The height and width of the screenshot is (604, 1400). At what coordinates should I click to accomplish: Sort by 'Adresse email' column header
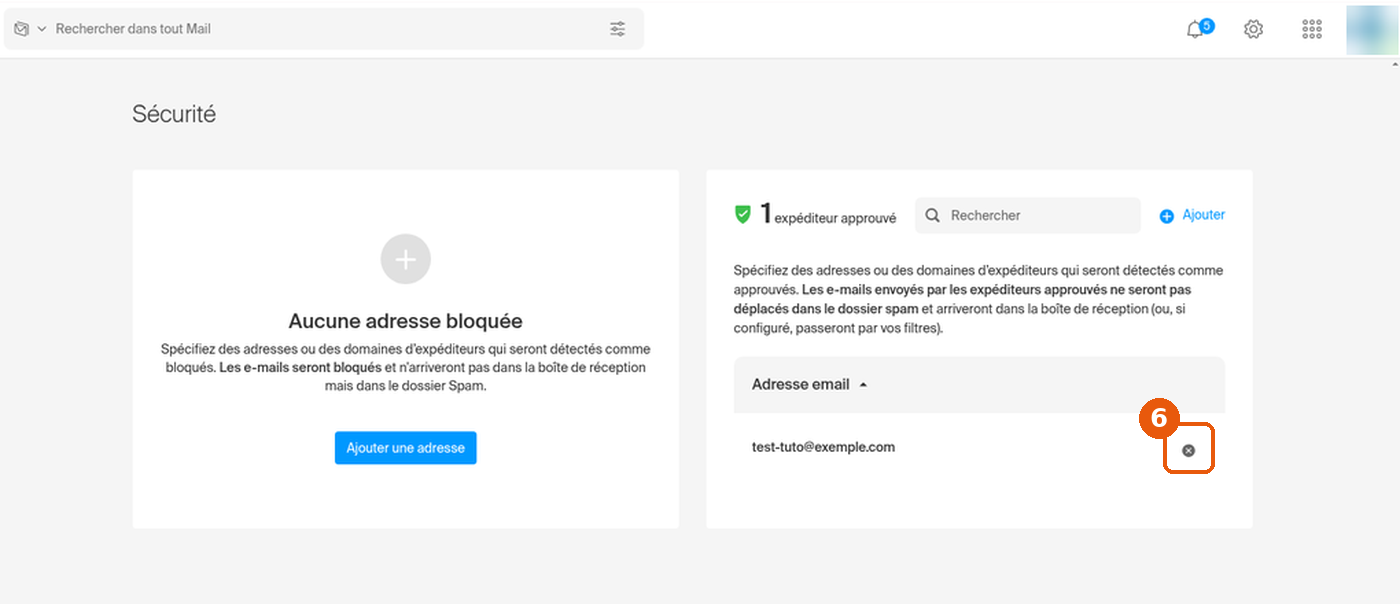click(809, 385)
